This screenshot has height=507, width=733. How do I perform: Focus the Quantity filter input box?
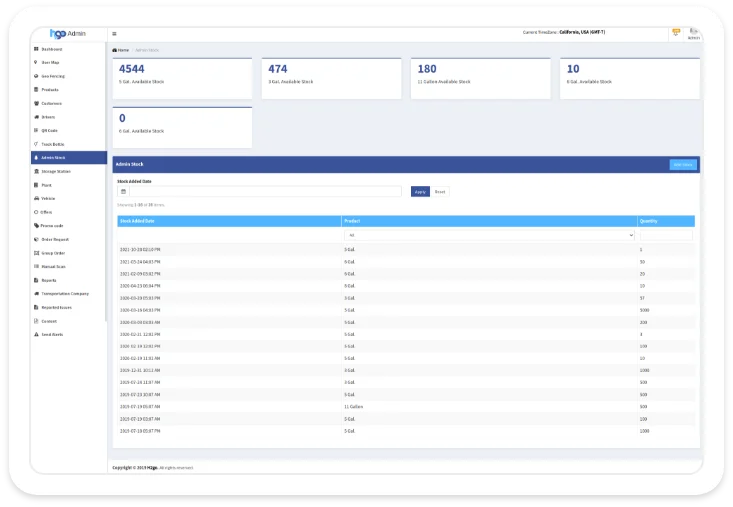(666, 235)
